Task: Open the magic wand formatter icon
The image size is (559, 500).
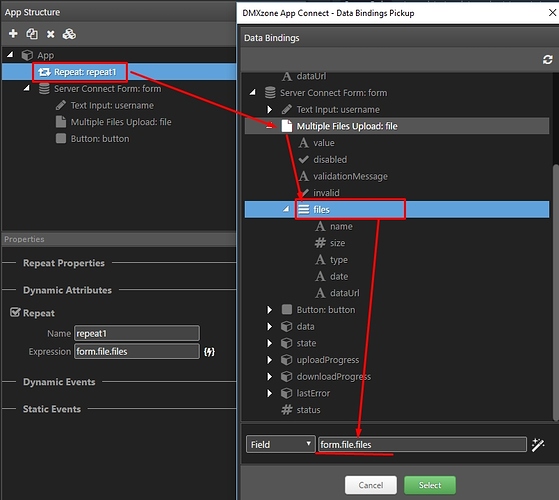Action: coord(538,445)
